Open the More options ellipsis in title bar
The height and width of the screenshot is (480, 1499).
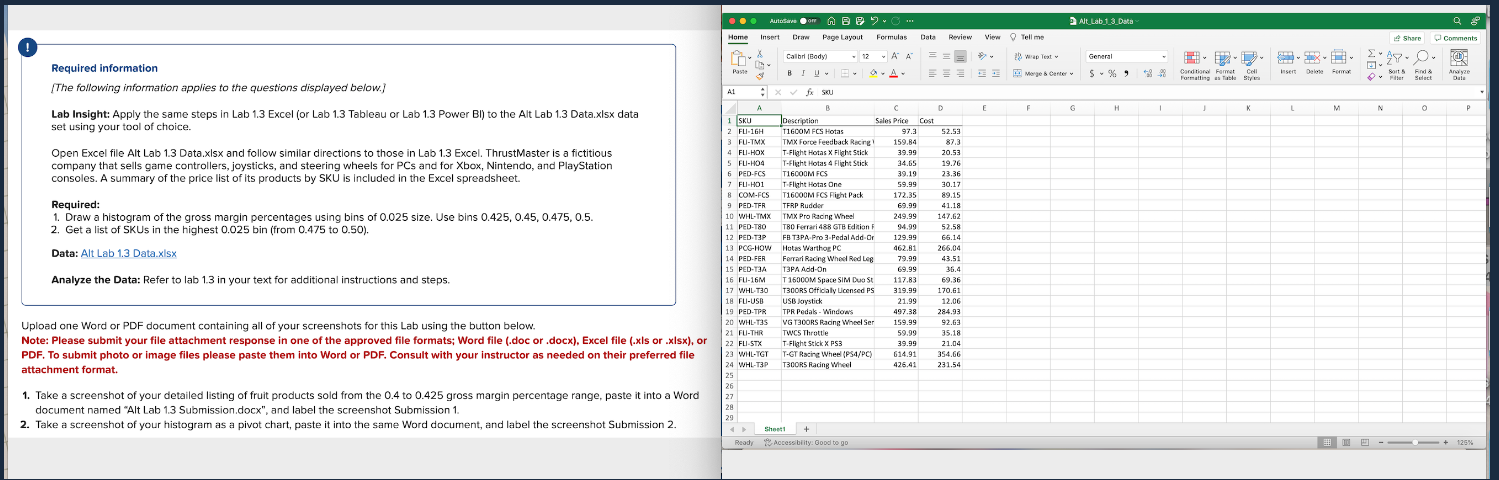click(910, 21)
